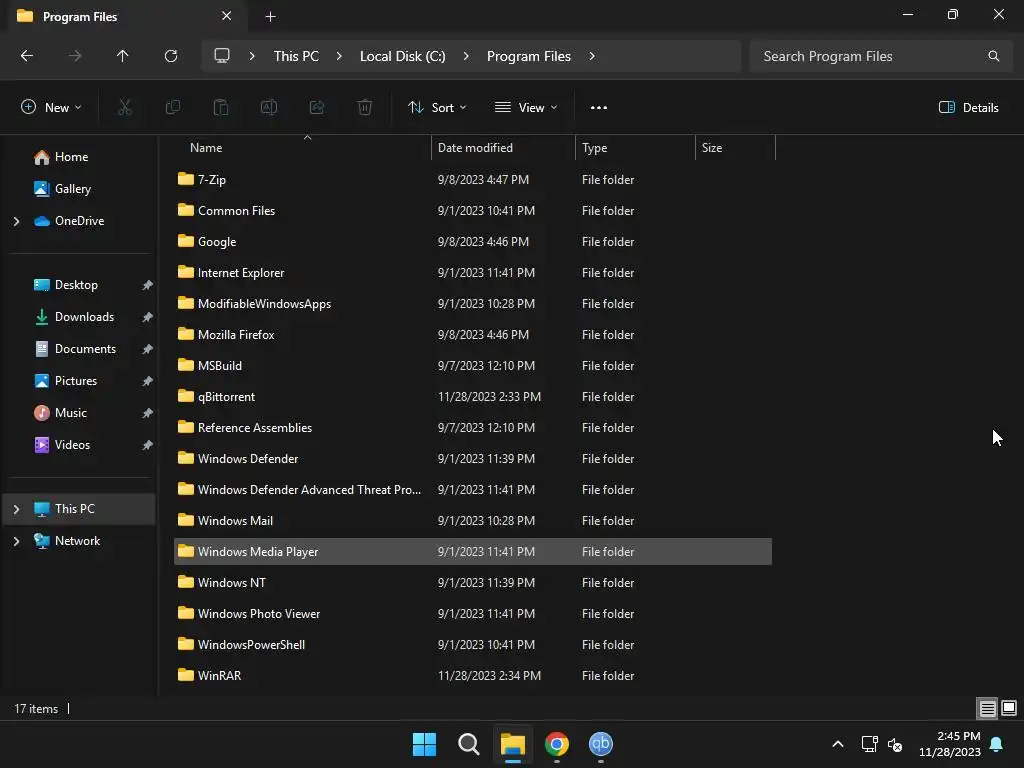
Task: Click the File Explorer taskbar icon
Action: (513, 744)
